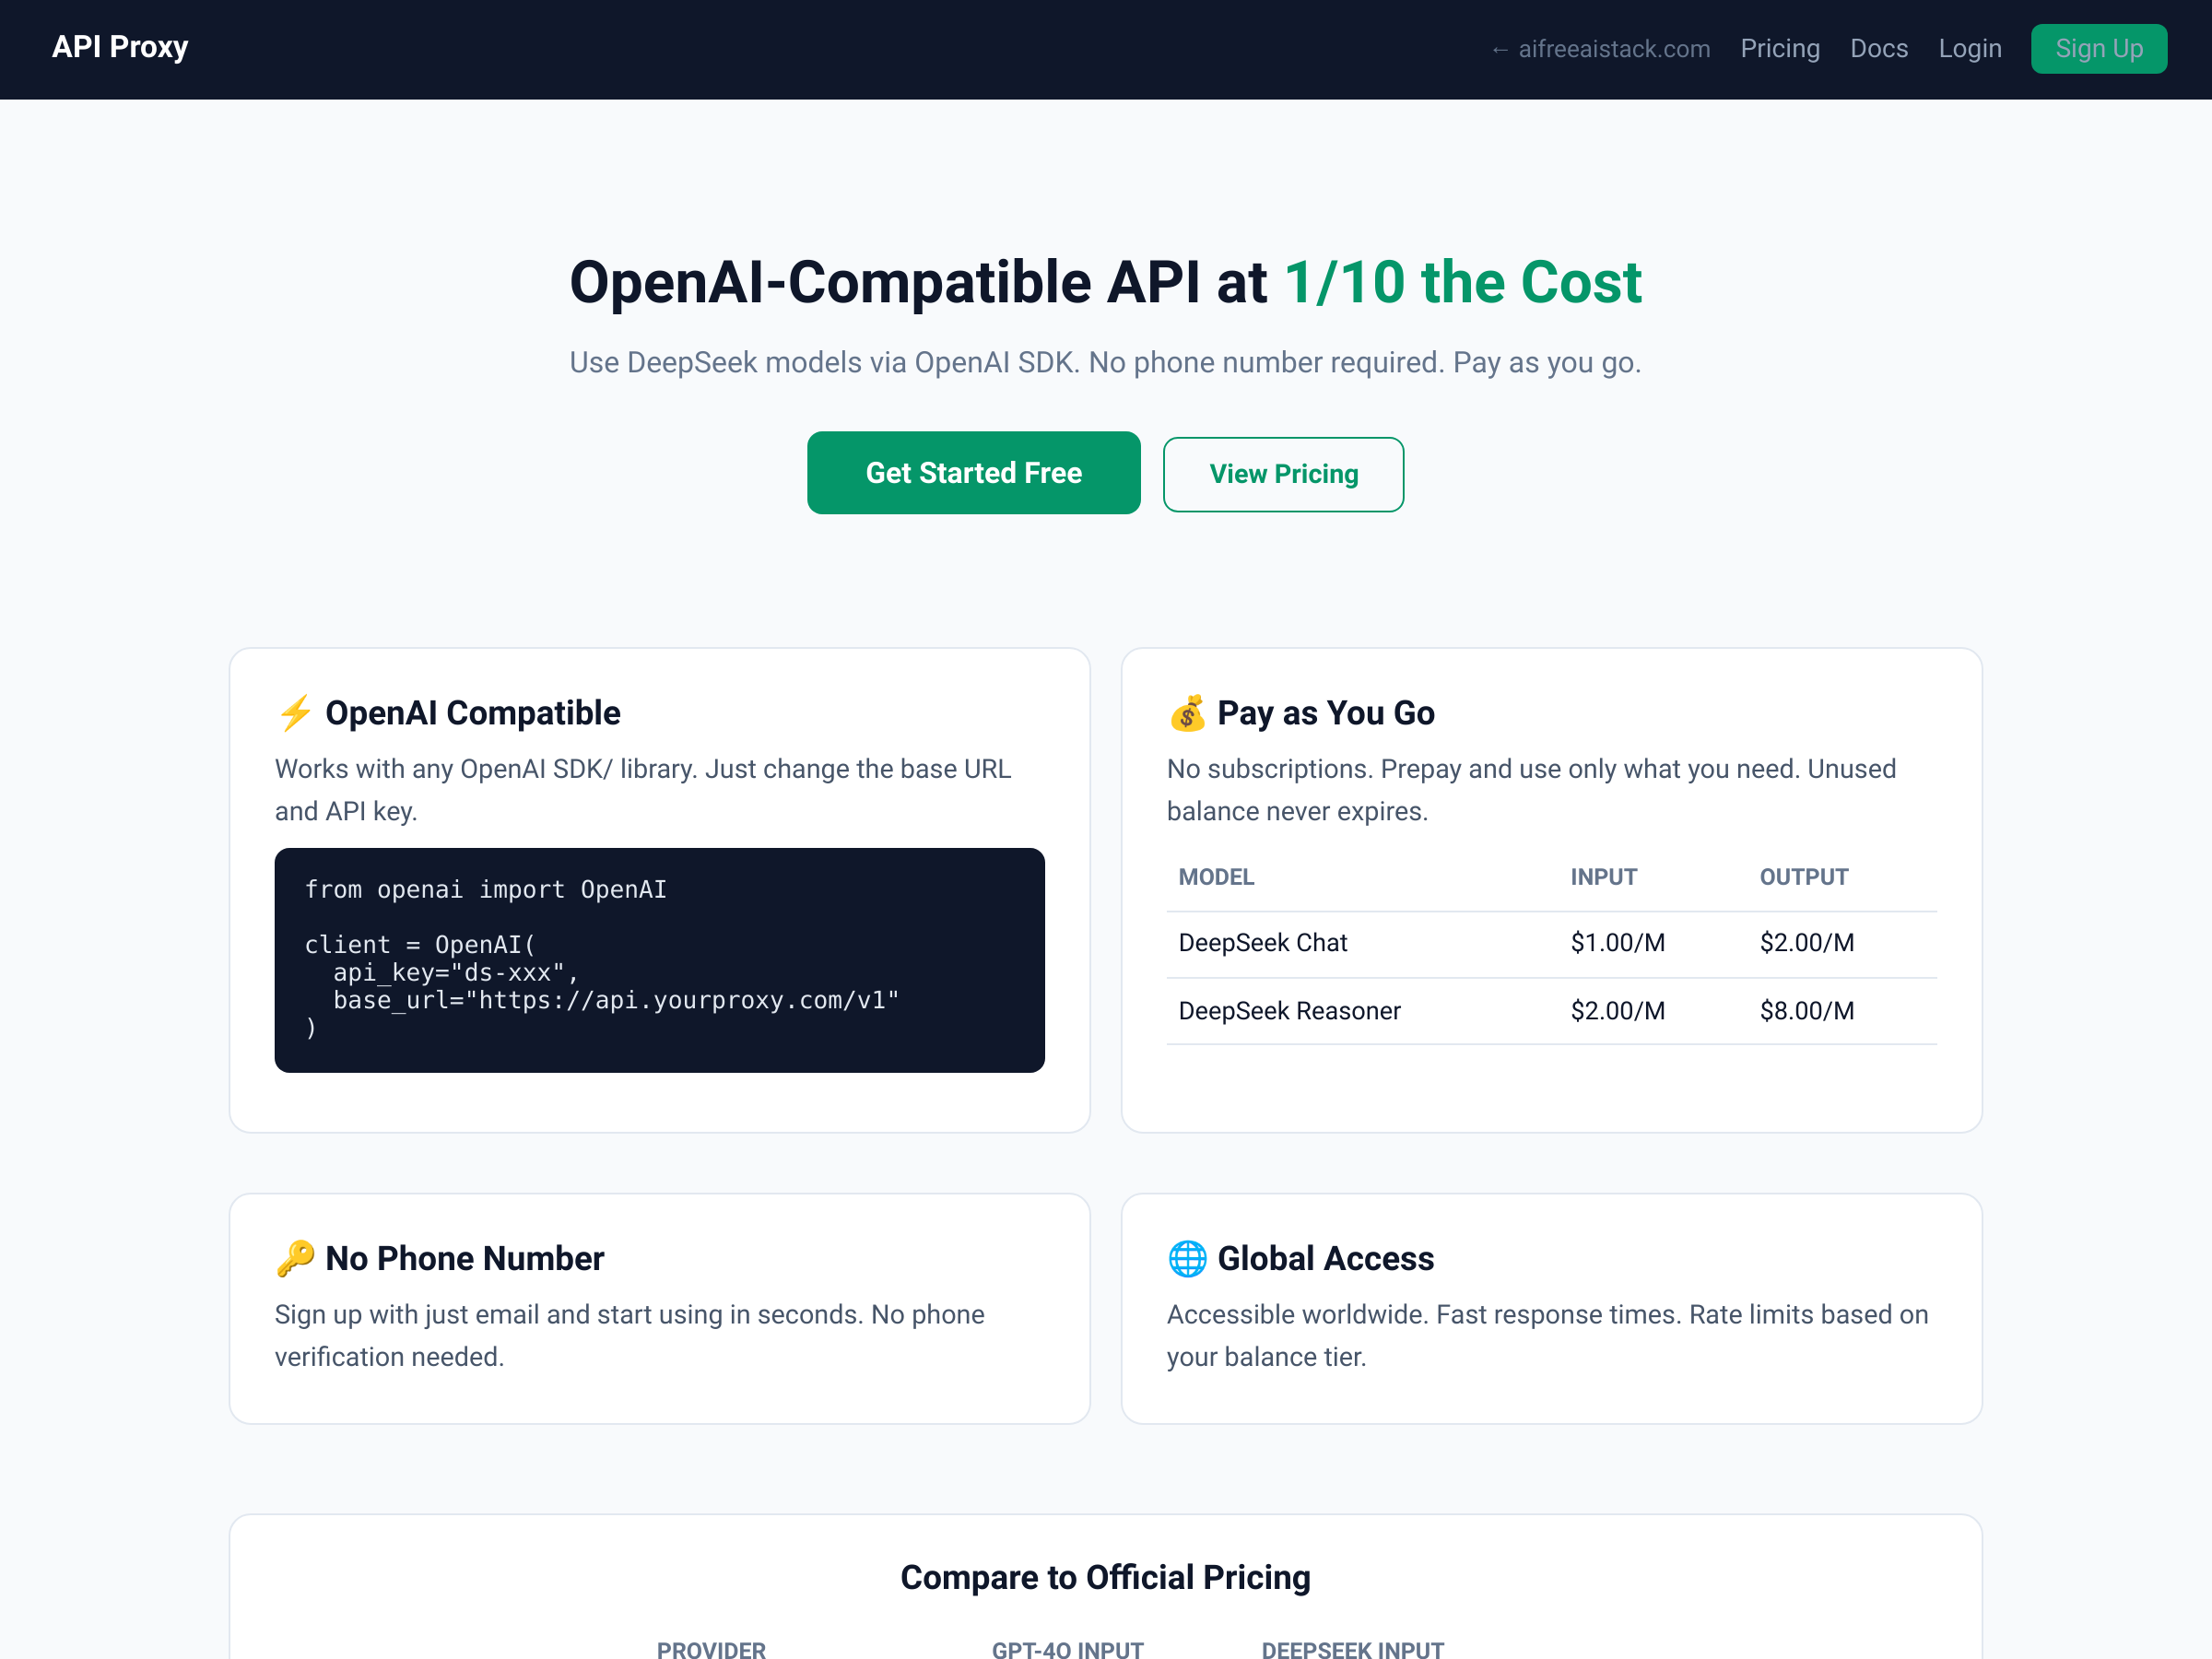Select the DeepSeek Reasoner row name
The height and width of the screenshot is (1659, 2212).
1289,1011
